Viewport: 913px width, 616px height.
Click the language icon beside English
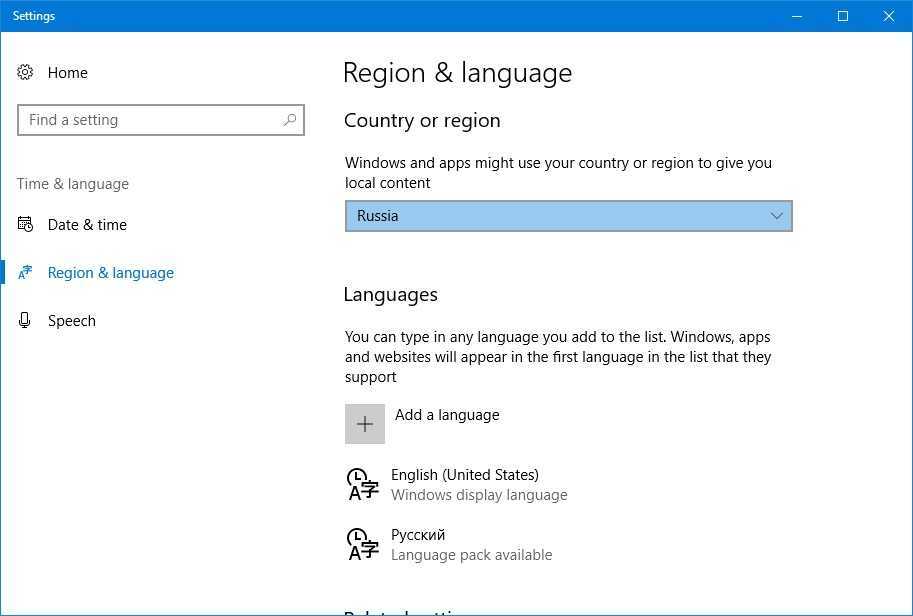click(362, 484)
